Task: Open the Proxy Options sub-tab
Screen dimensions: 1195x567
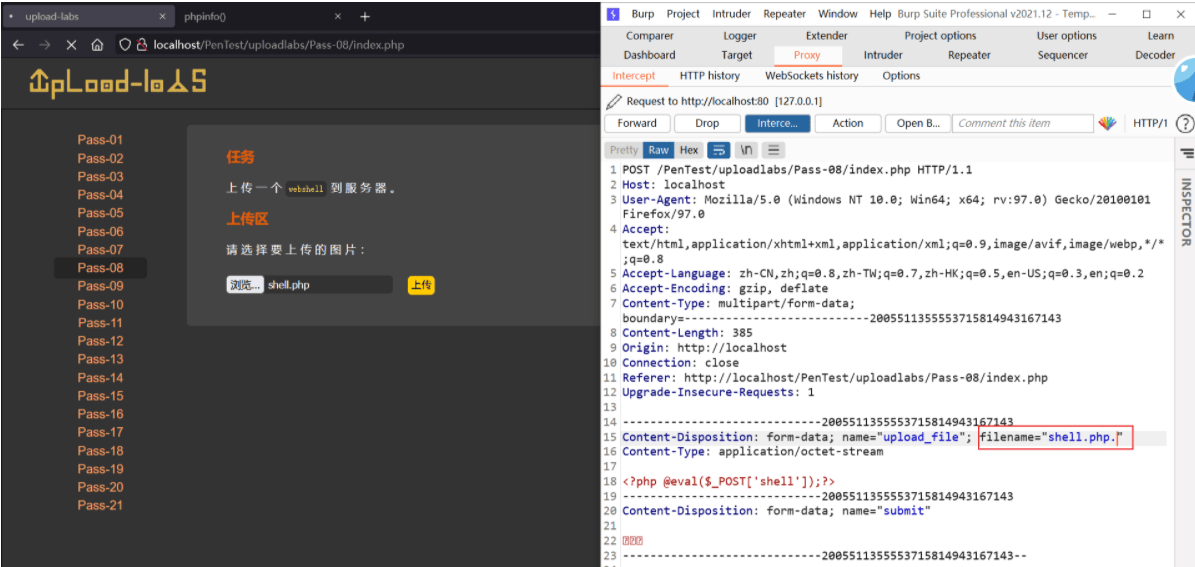Action: pos(901,75)
